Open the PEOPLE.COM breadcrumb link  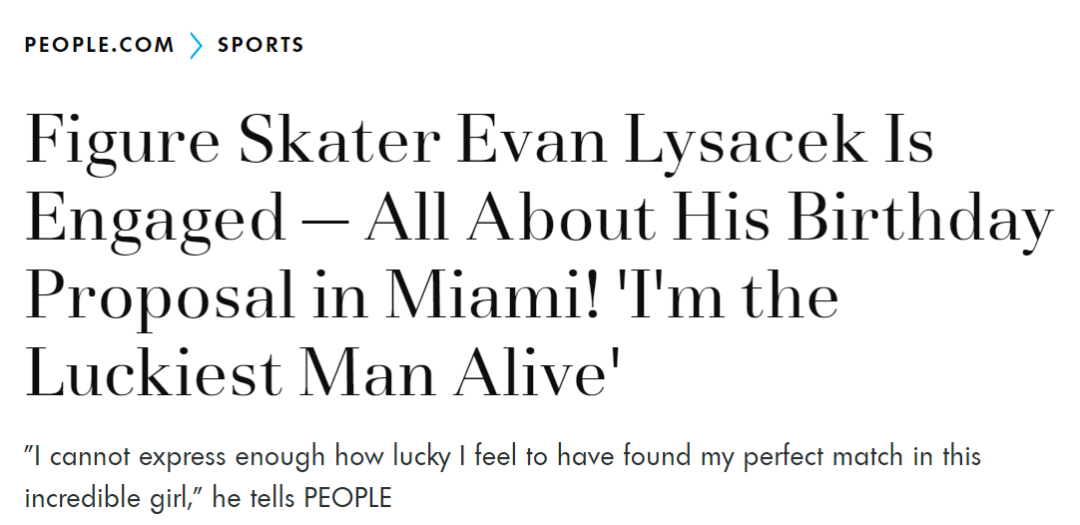click(x=99, y=45)
